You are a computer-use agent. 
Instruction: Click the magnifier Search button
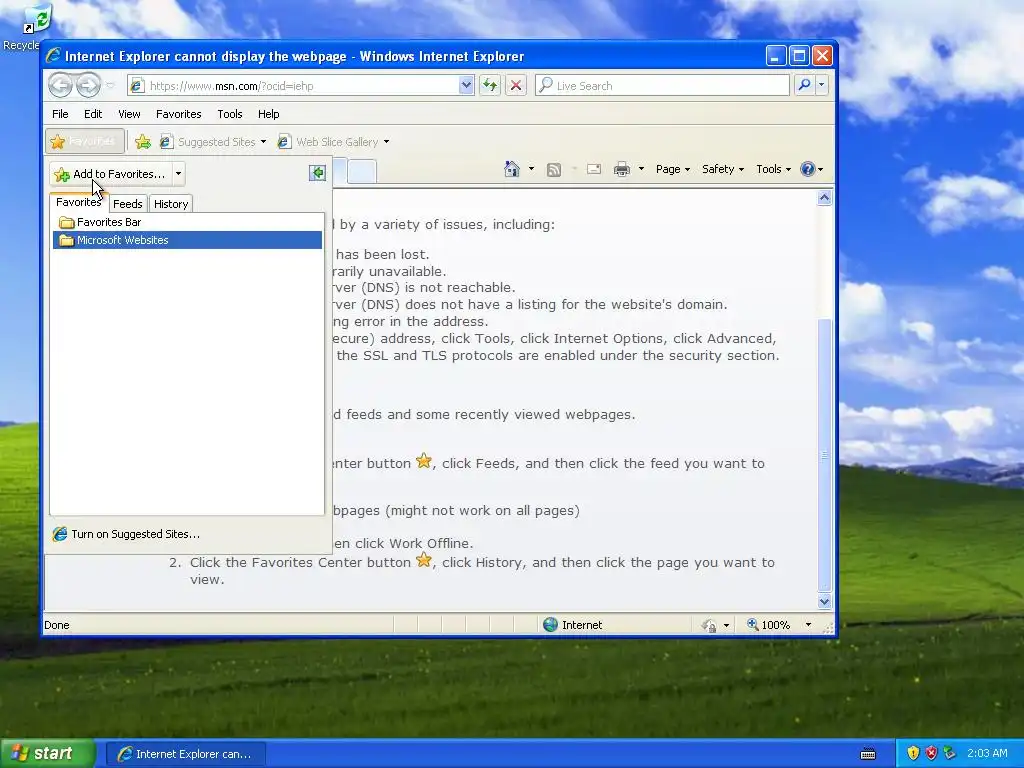click(x=805, y=85)
